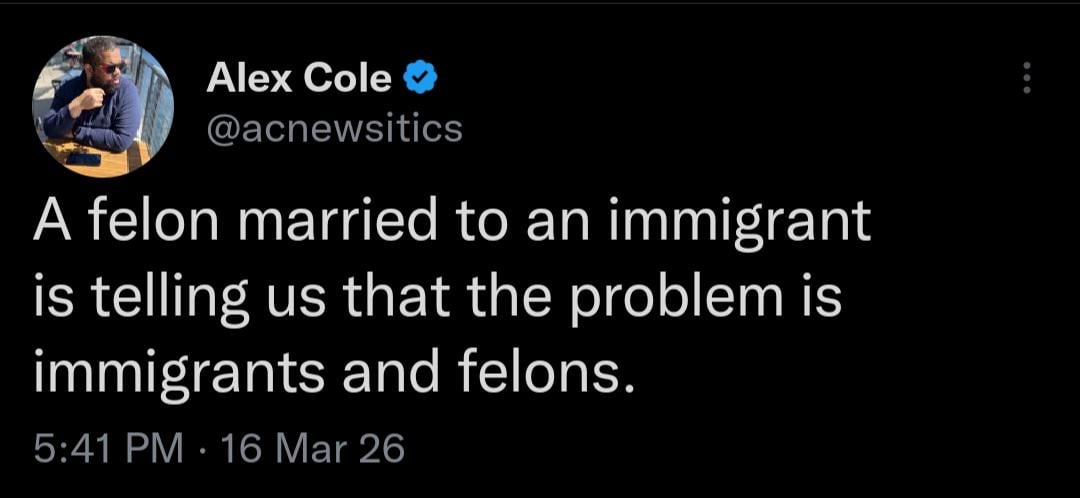This screenshot has height=498, width=1080.
Task: Open the three-dot more options menu
Action: (x=1025, y=78)
